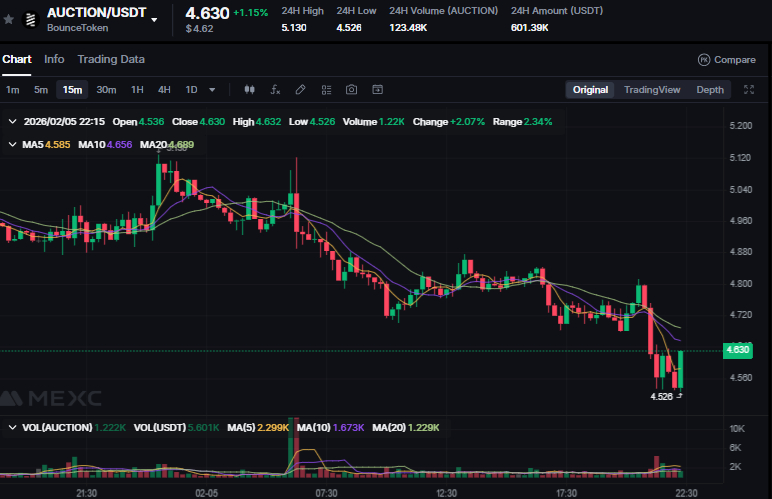Open the candlestick chart type selector
The width and height of the screenshot is (772, 499).
point(250,90)
